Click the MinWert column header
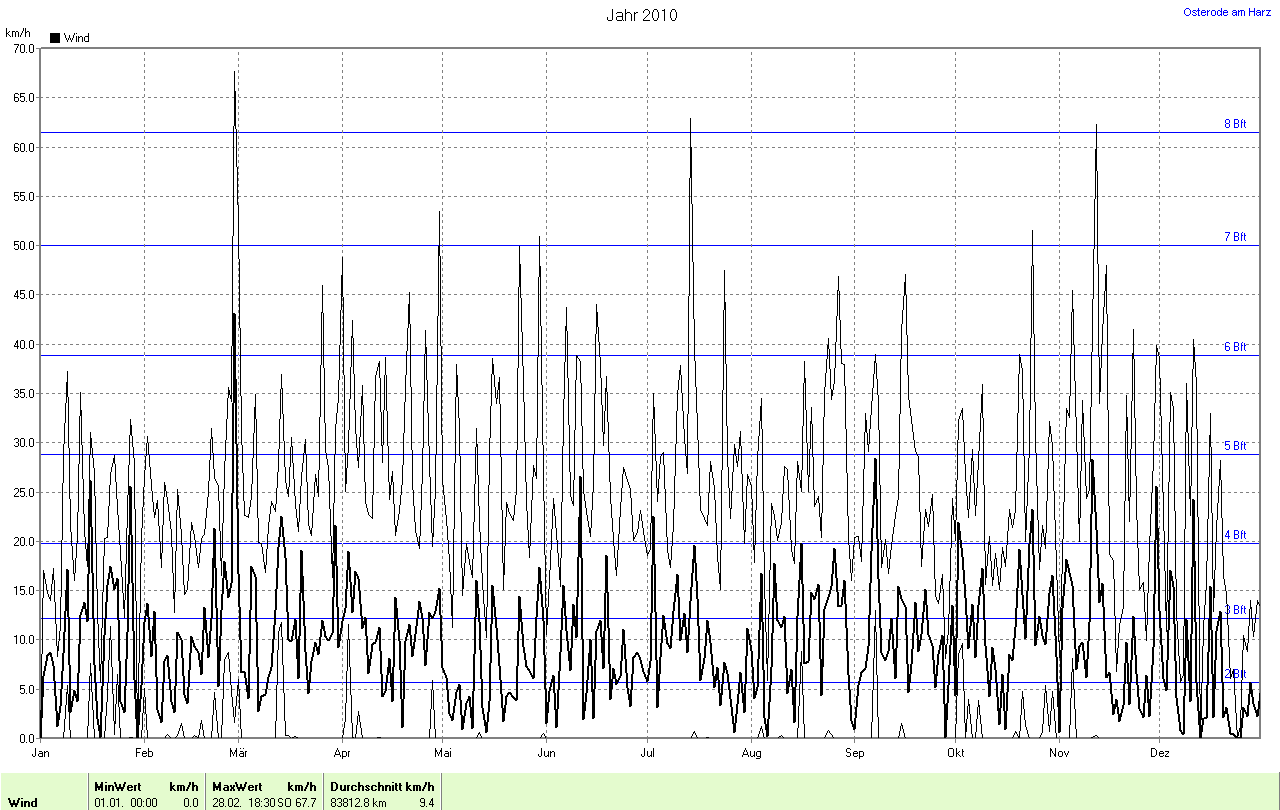Screen dimensions: 1280x810 tap(118, 787)
